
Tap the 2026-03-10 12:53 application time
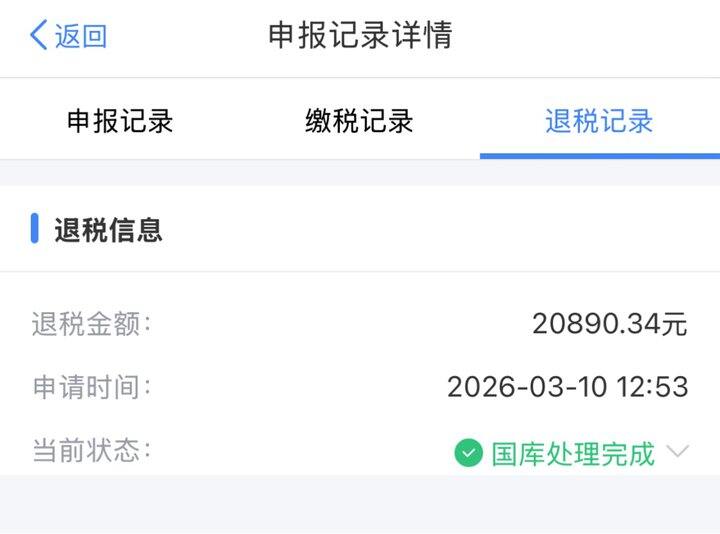coord(567,387)
